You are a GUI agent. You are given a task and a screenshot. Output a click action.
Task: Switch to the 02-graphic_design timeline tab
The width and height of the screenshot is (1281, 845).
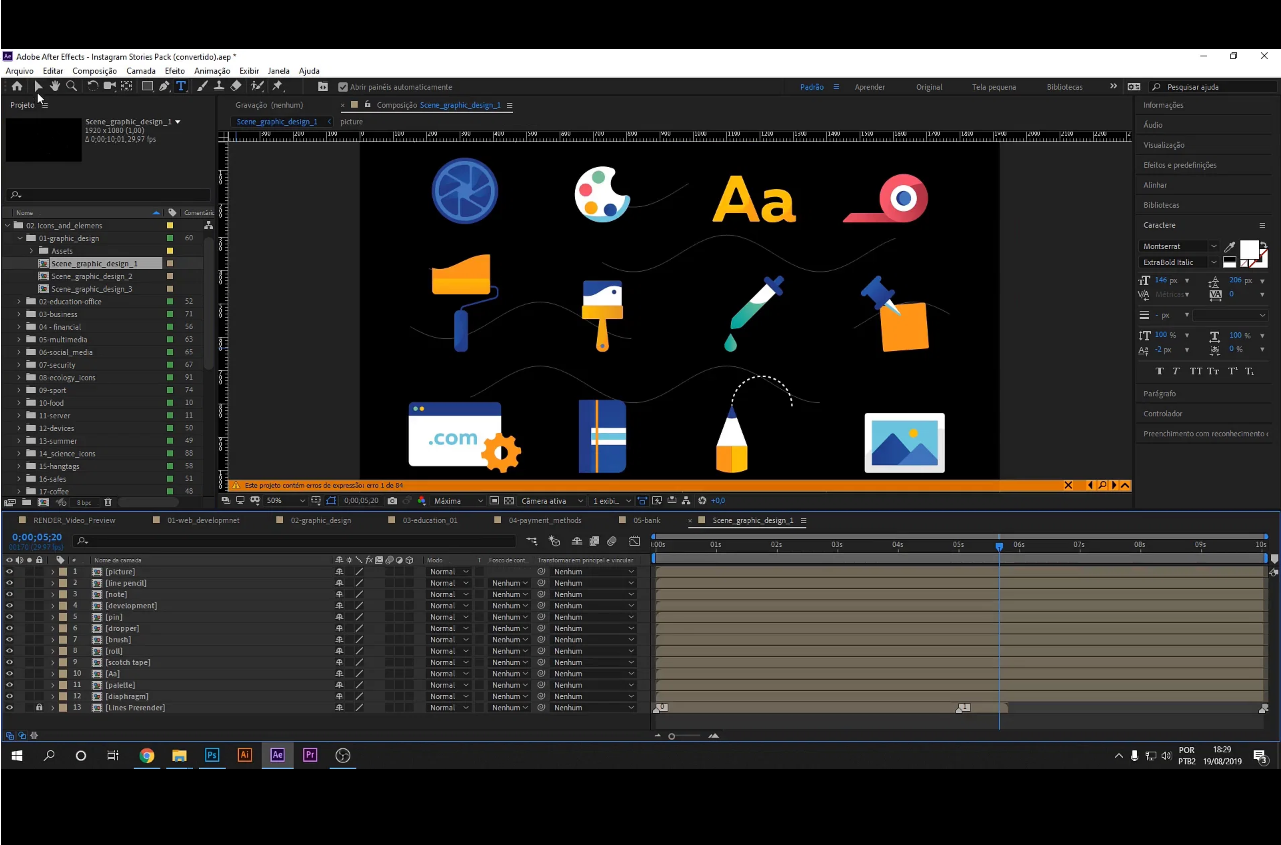click(x=321, y=520)
